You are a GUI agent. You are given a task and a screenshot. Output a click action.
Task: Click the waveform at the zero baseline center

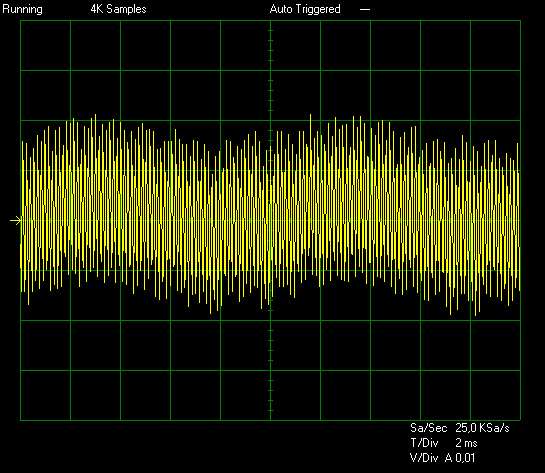click(x=270, y=220)
